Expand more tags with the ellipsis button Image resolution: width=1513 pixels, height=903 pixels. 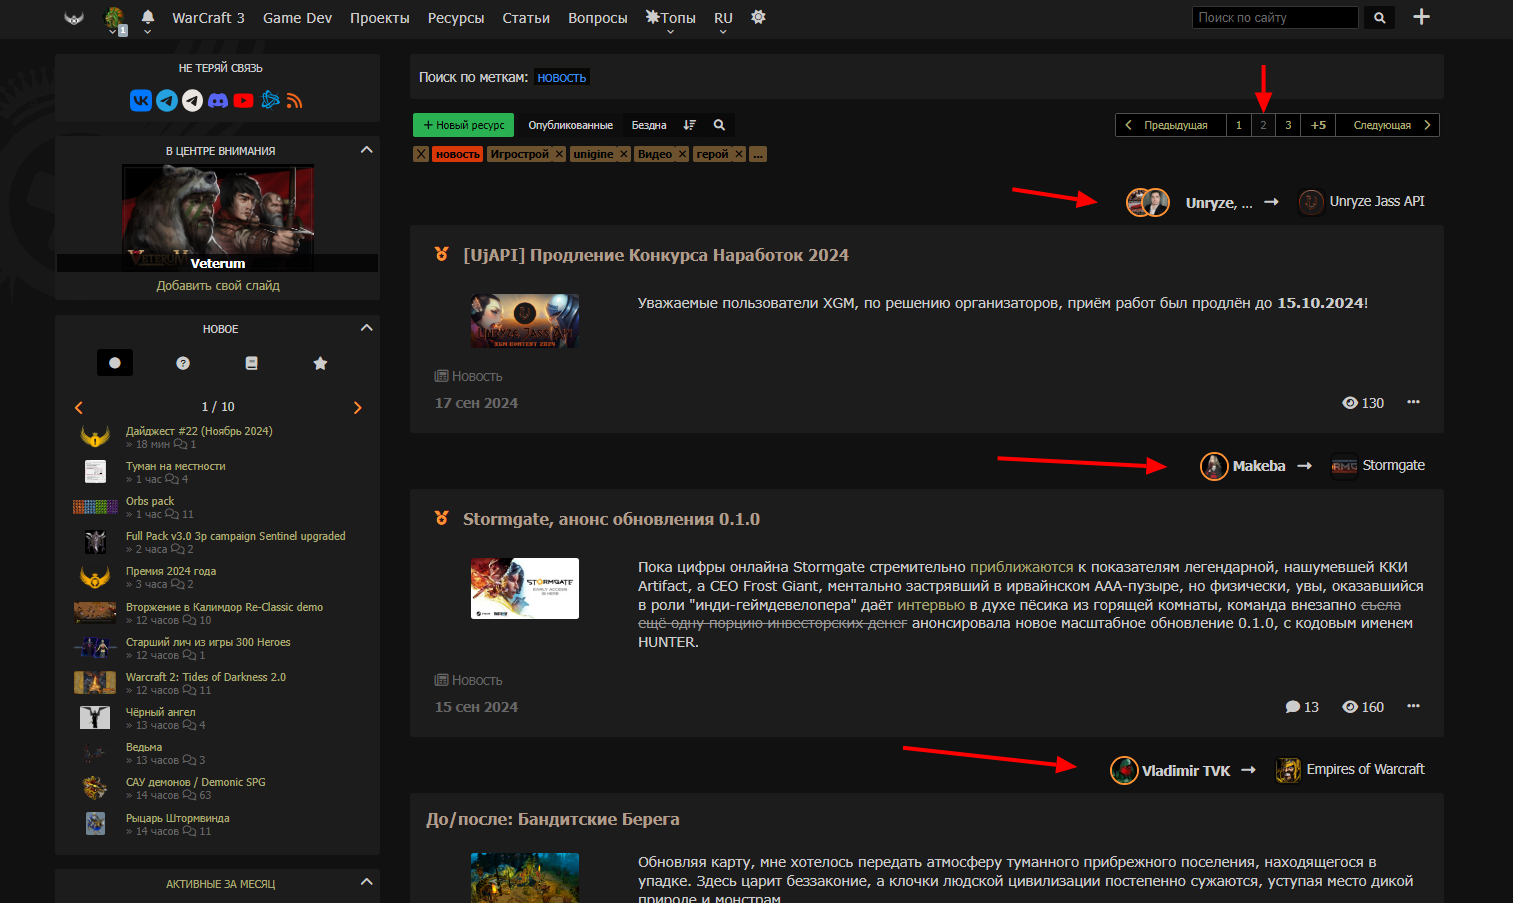758,154
